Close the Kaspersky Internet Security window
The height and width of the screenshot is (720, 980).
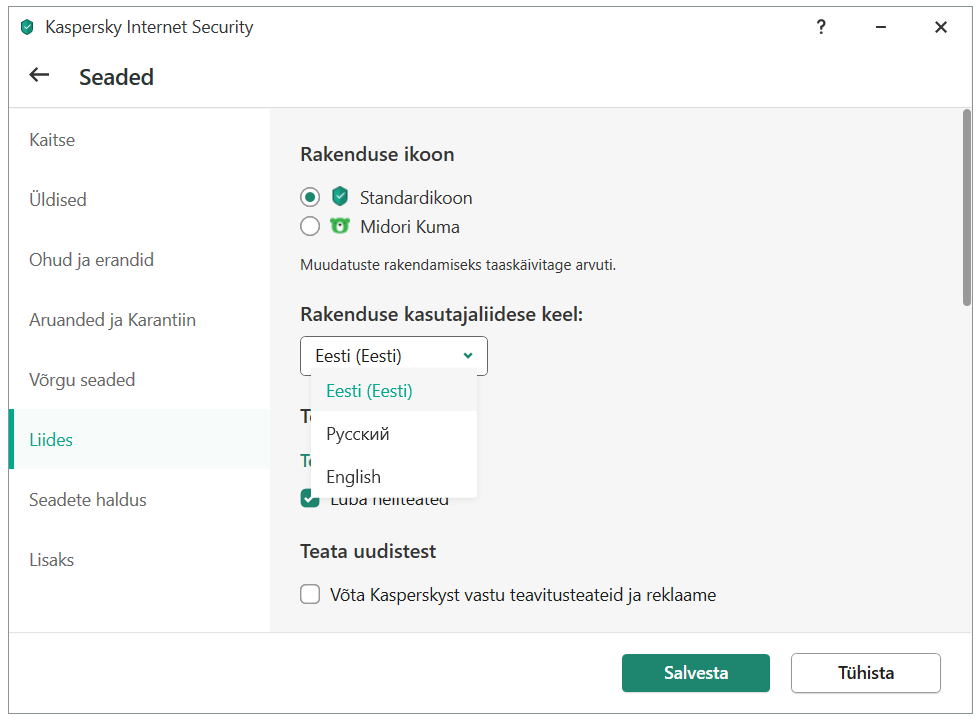tap(941, 27)
